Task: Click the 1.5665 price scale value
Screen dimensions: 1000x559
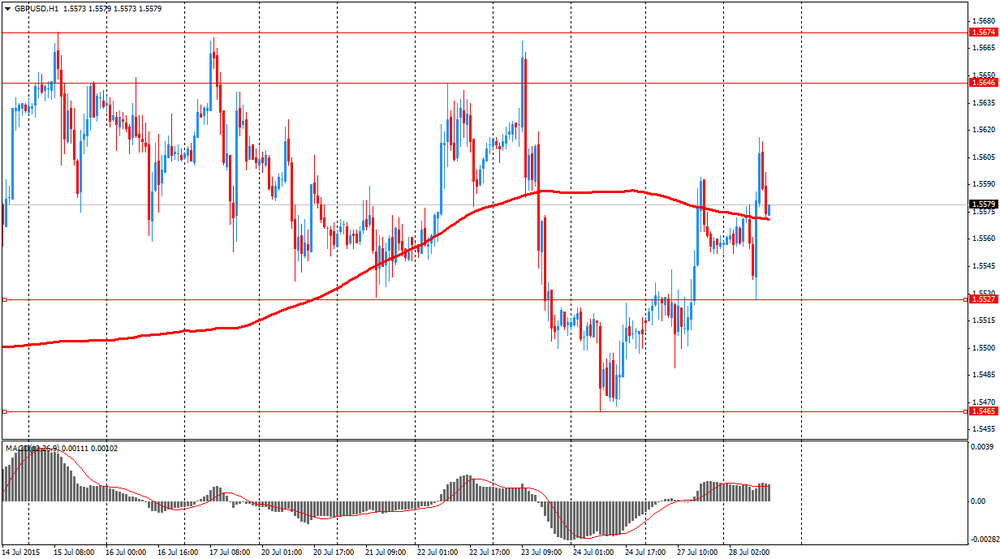Action: tap(983, 48)
